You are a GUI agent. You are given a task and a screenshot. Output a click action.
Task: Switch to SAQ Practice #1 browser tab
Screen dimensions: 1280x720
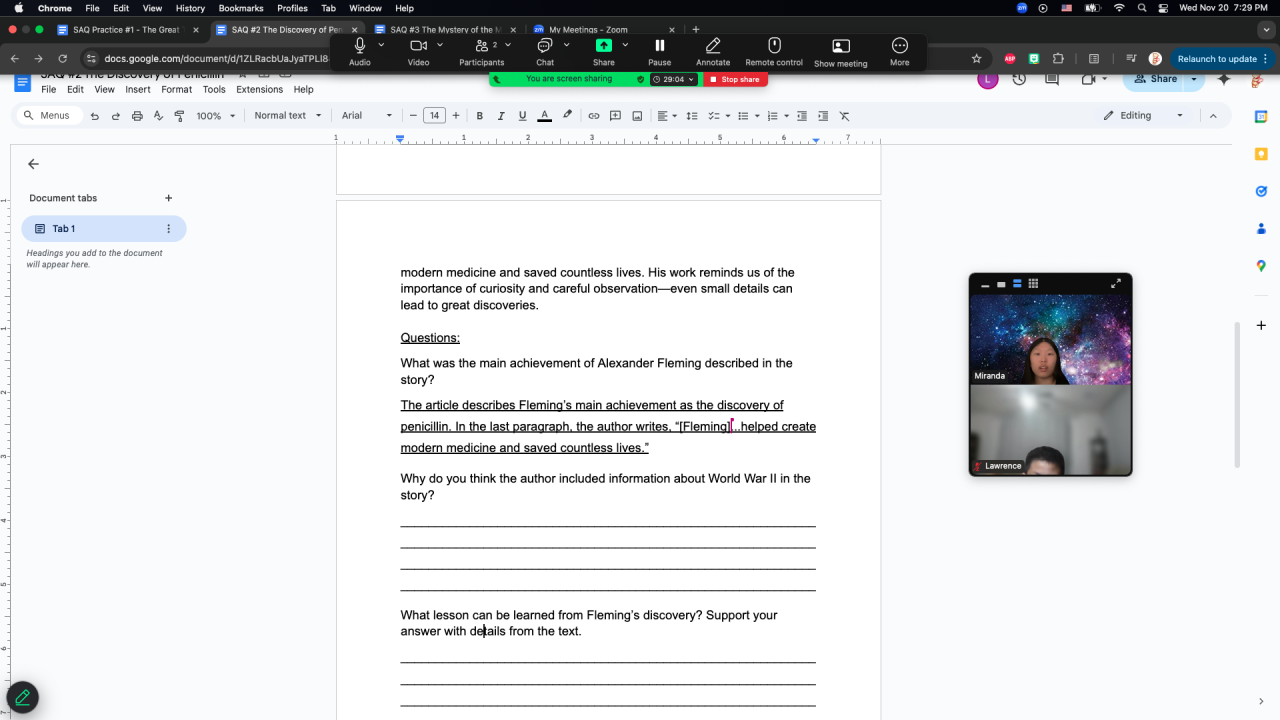coord(124,30)
